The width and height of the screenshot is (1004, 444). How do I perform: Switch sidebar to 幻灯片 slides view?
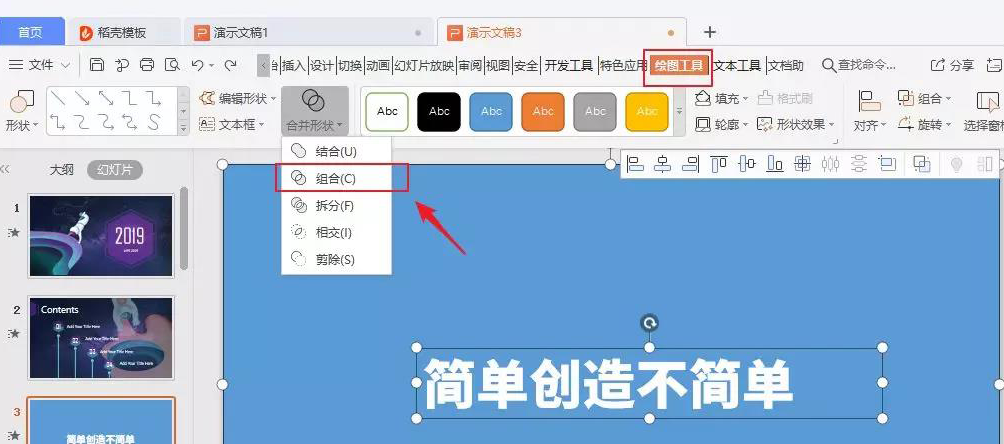point(115,170)
